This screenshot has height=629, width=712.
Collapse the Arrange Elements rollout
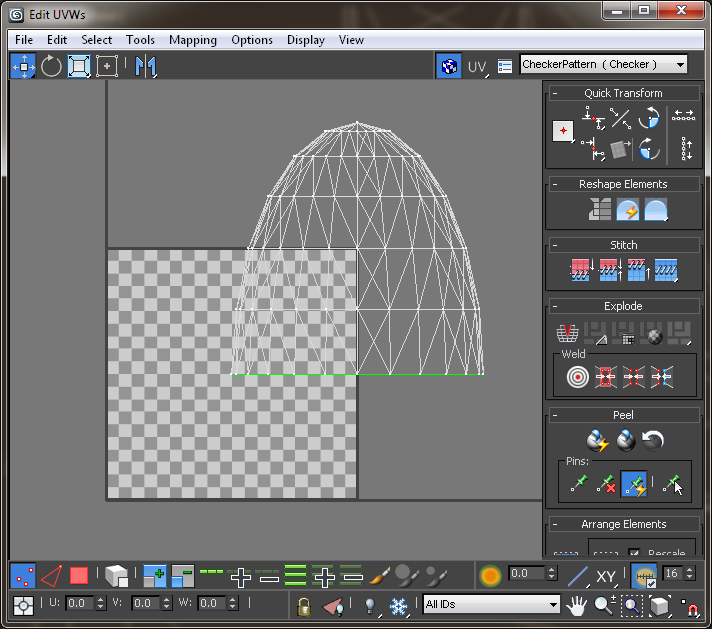click(x=555, y=524)
